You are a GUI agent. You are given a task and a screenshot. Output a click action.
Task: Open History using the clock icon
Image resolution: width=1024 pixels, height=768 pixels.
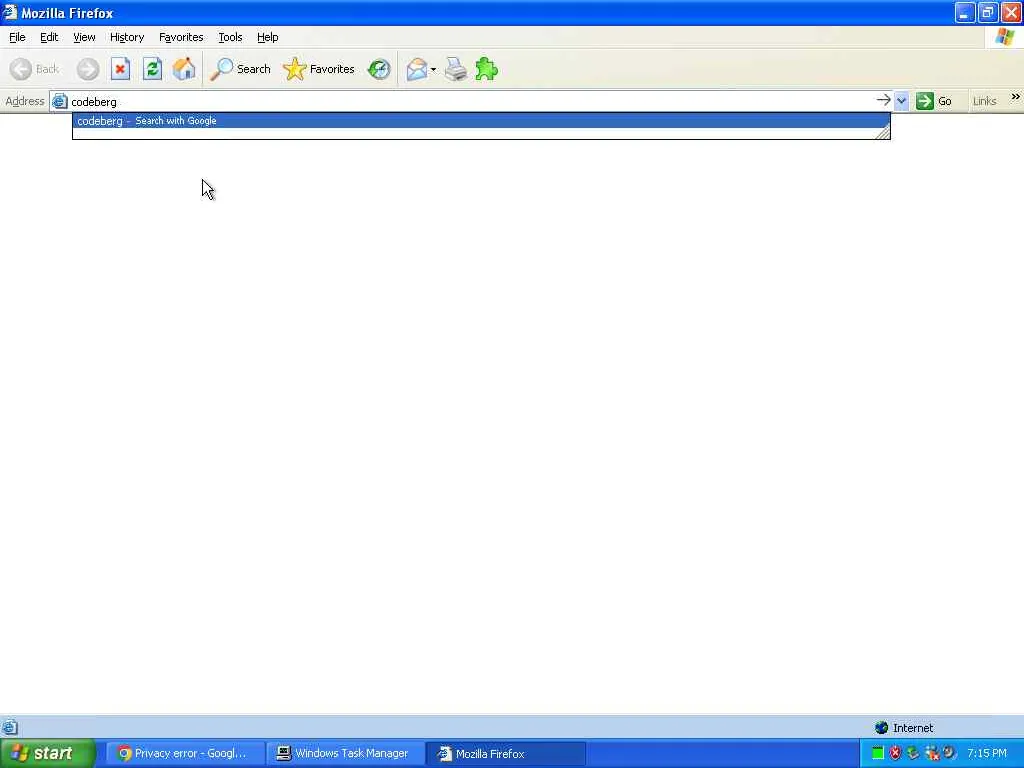tap(379, 69)
